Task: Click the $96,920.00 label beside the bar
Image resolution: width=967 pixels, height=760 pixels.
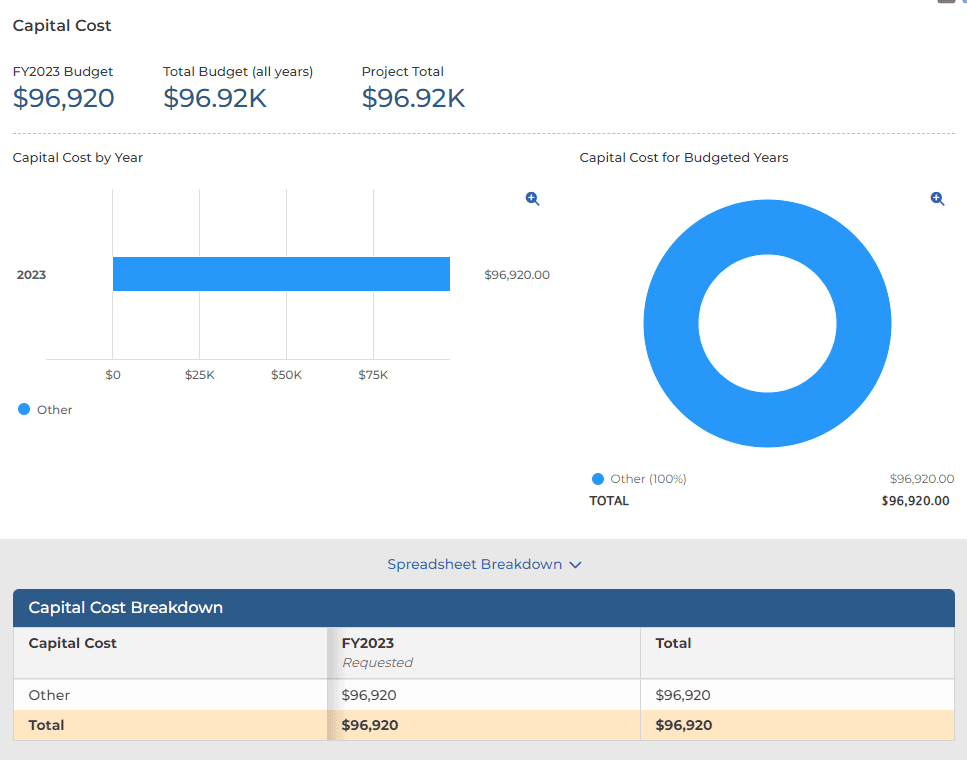Action: click(517, 275)
